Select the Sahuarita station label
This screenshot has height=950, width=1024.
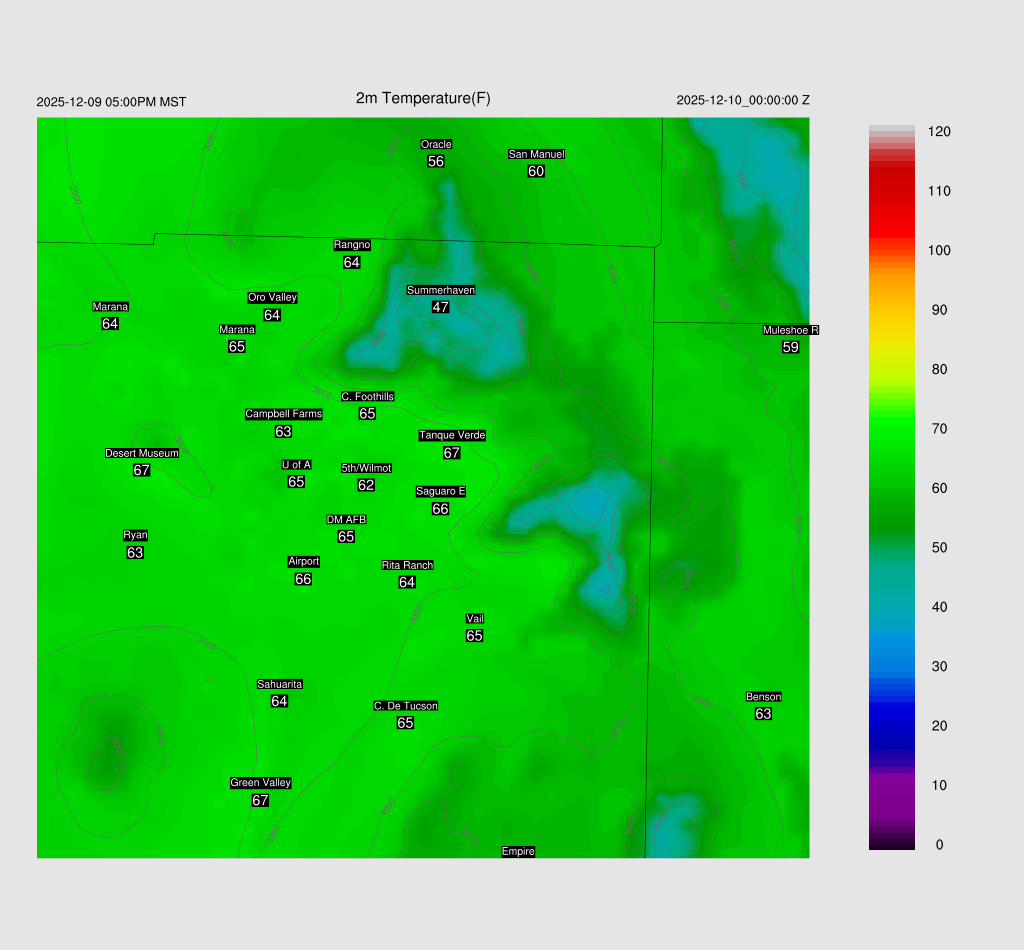tap(279, 684)
